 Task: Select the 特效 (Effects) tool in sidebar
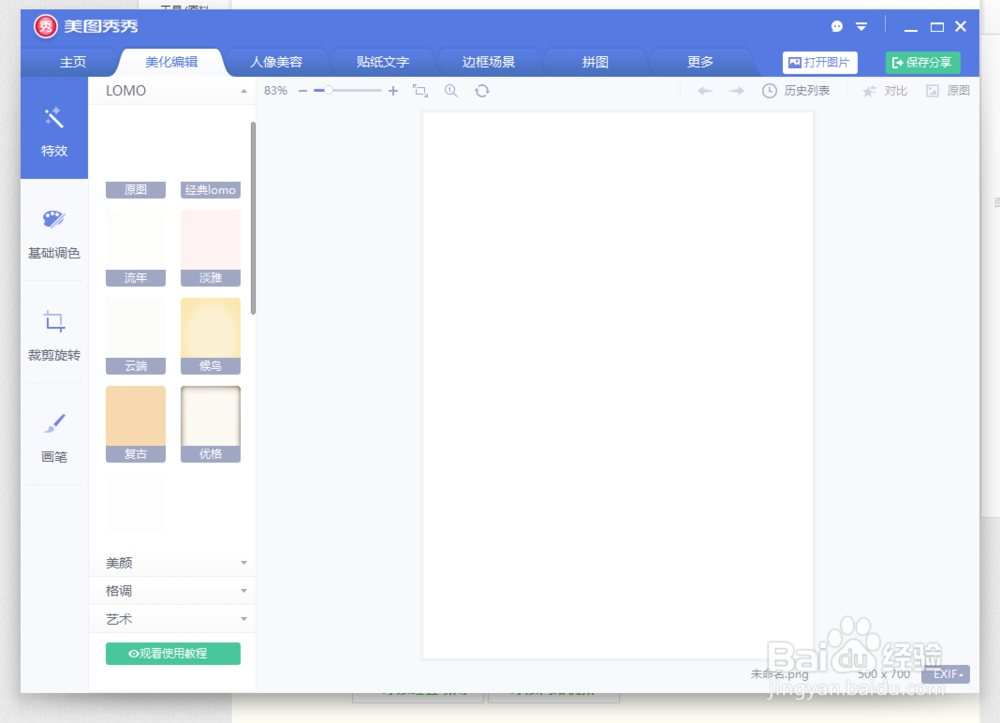[x=54, y=135]
